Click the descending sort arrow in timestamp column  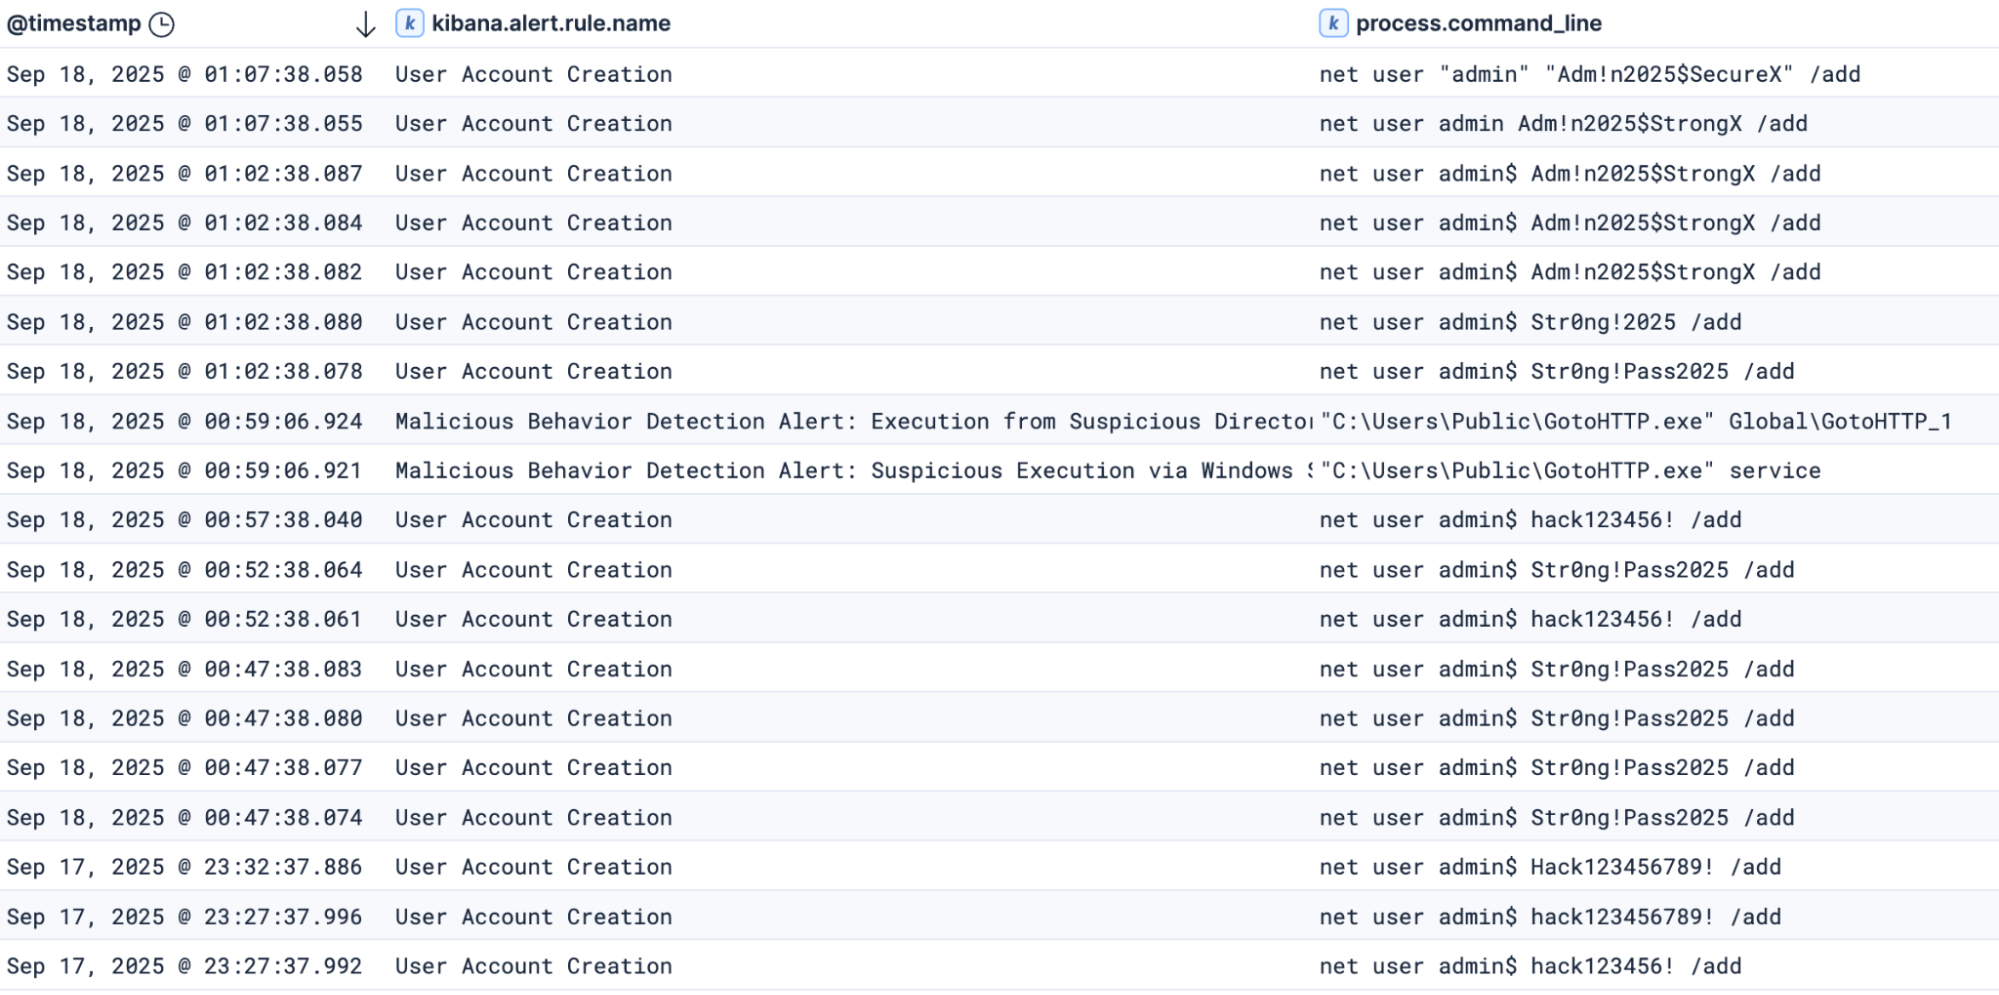[366, 25]
